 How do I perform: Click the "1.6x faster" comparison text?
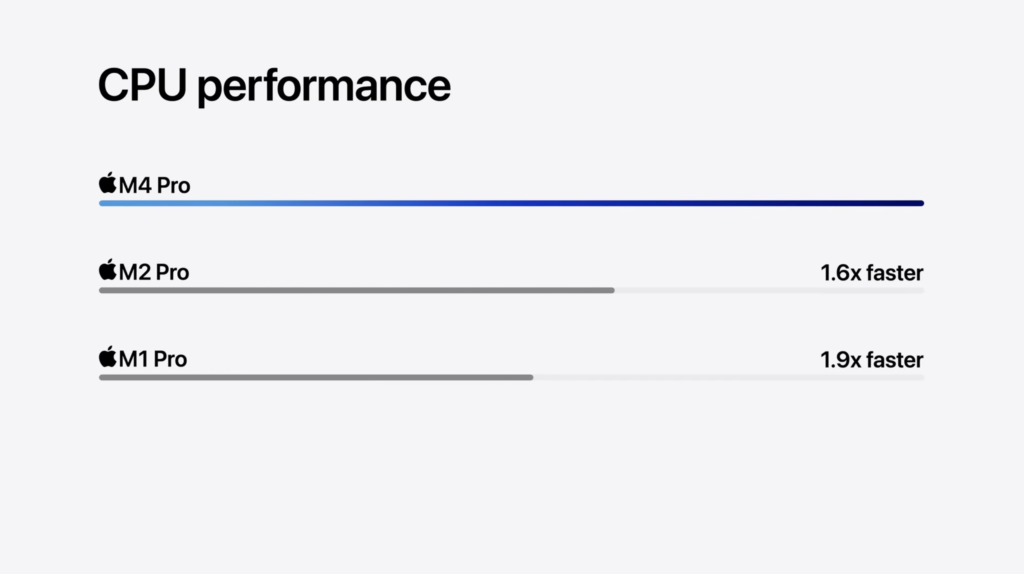click(x=871, y=272)
